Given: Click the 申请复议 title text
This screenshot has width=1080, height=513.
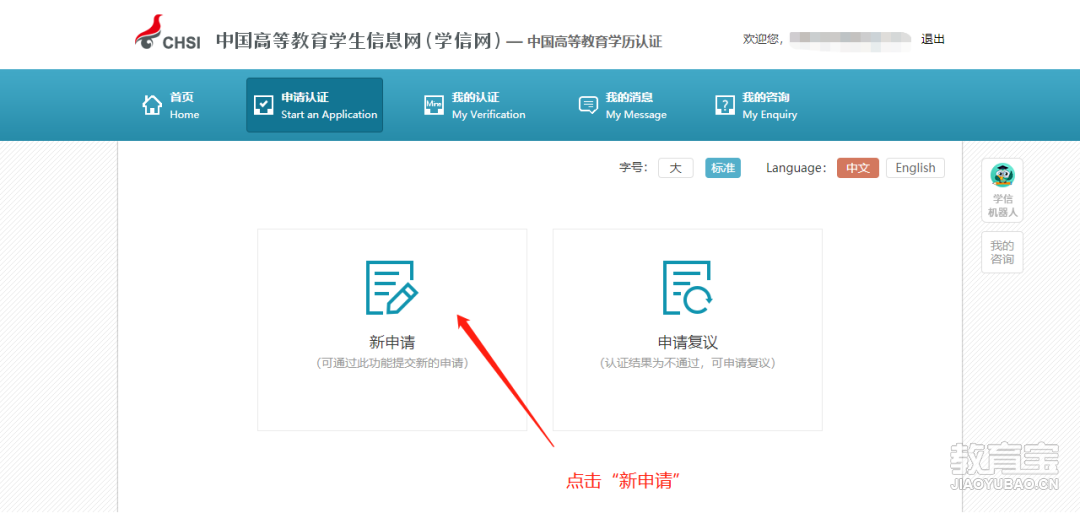Looking at the screenshot, I should [687, 343].
